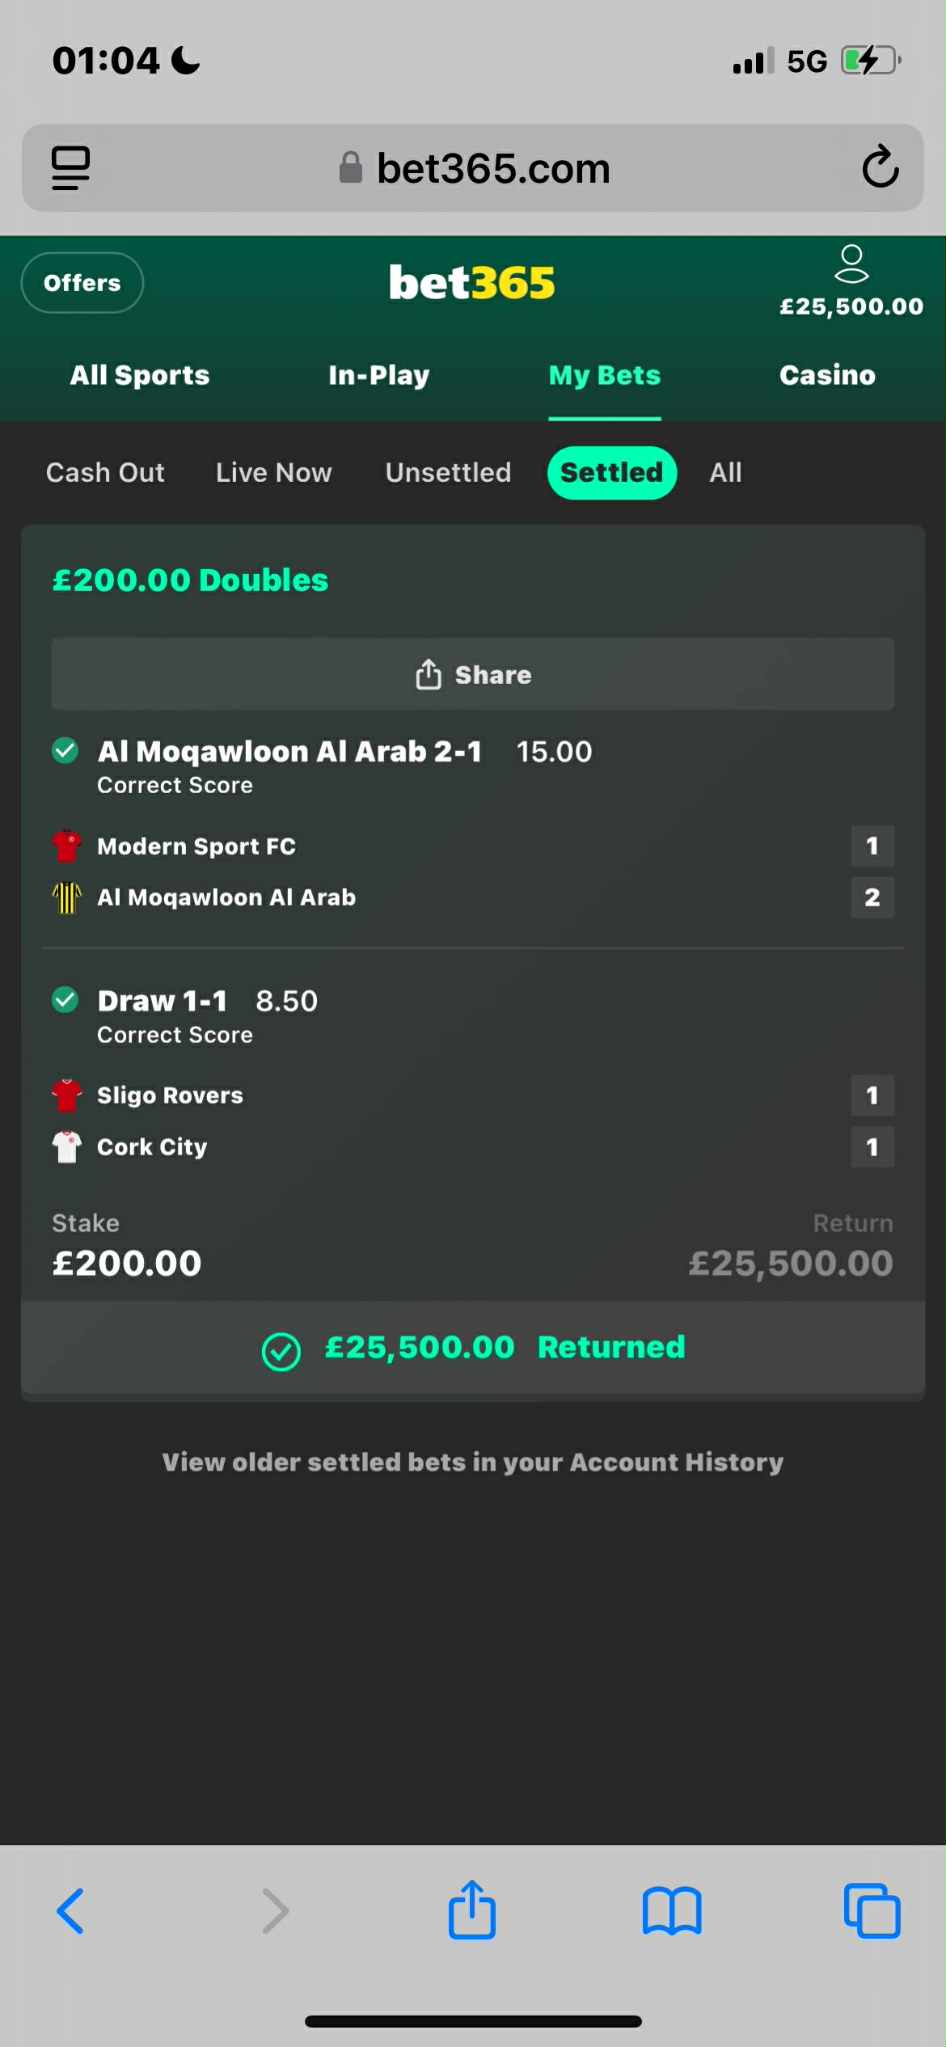The image size is (946, 2047).
Task: Tap the Safari reload page icon
Action: (x=880, y=167)
